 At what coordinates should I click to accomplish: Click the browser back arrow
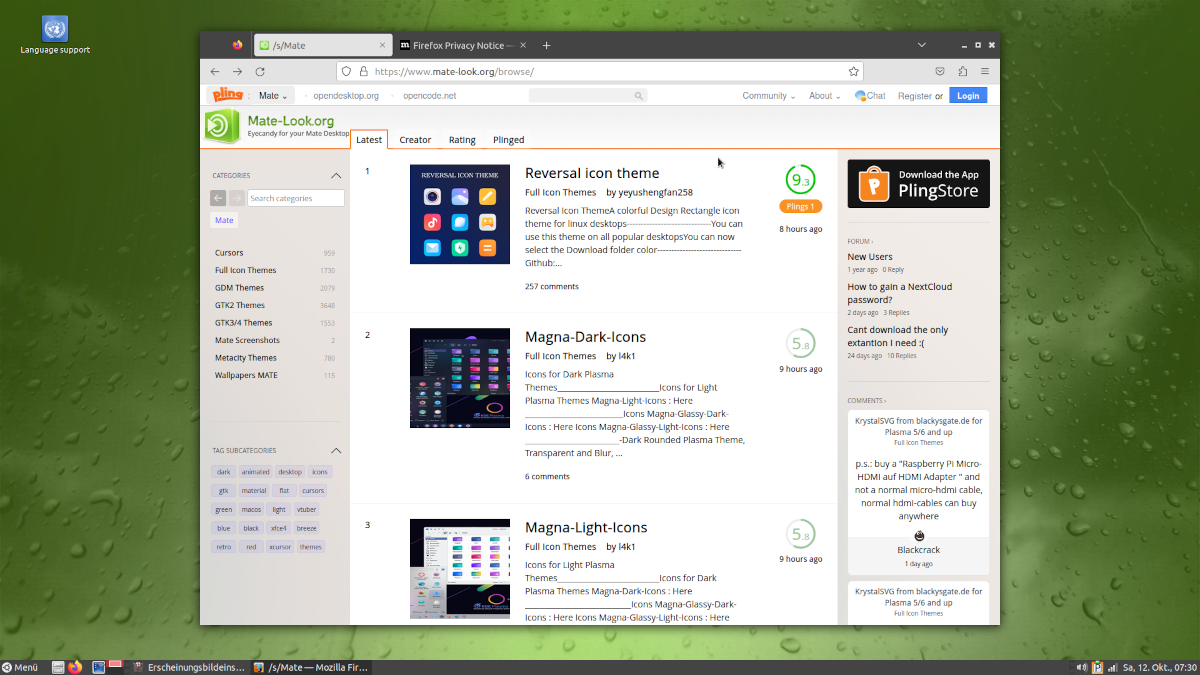[x=215, y=72]
